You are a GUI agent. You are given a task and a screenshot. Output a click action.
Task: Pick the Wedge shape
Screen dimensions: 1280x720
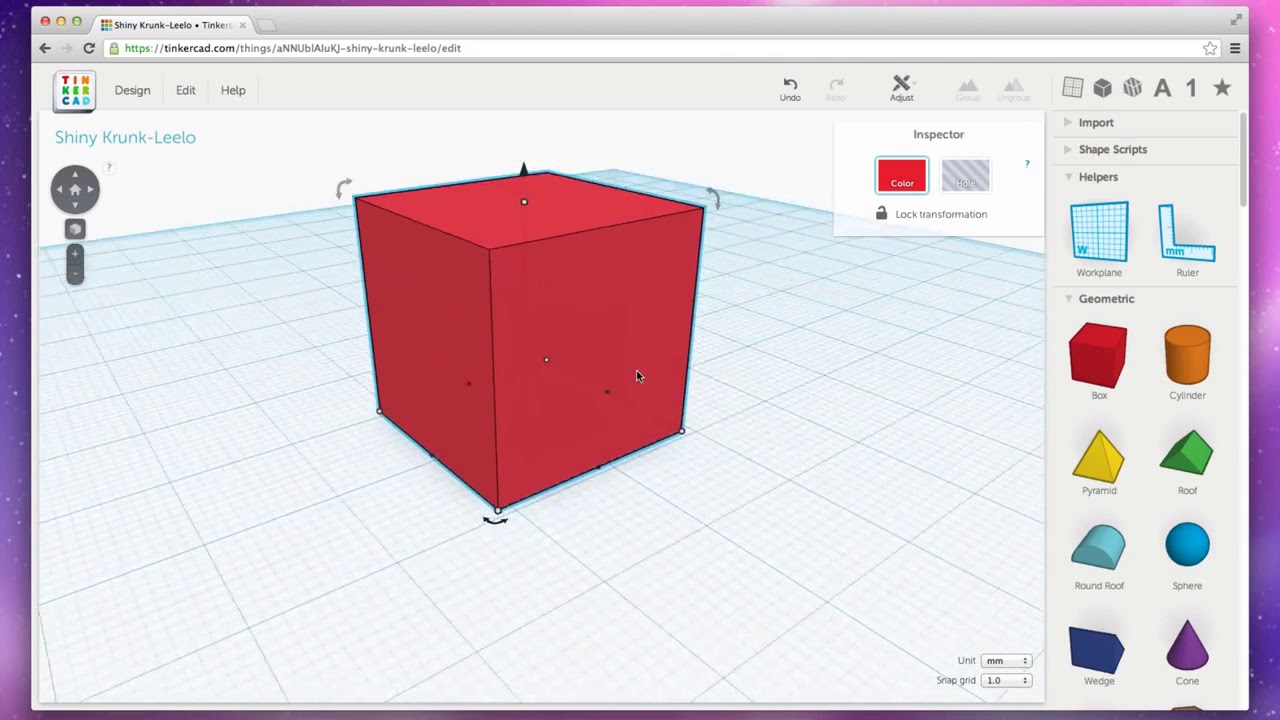click(x=1098, y=654)
